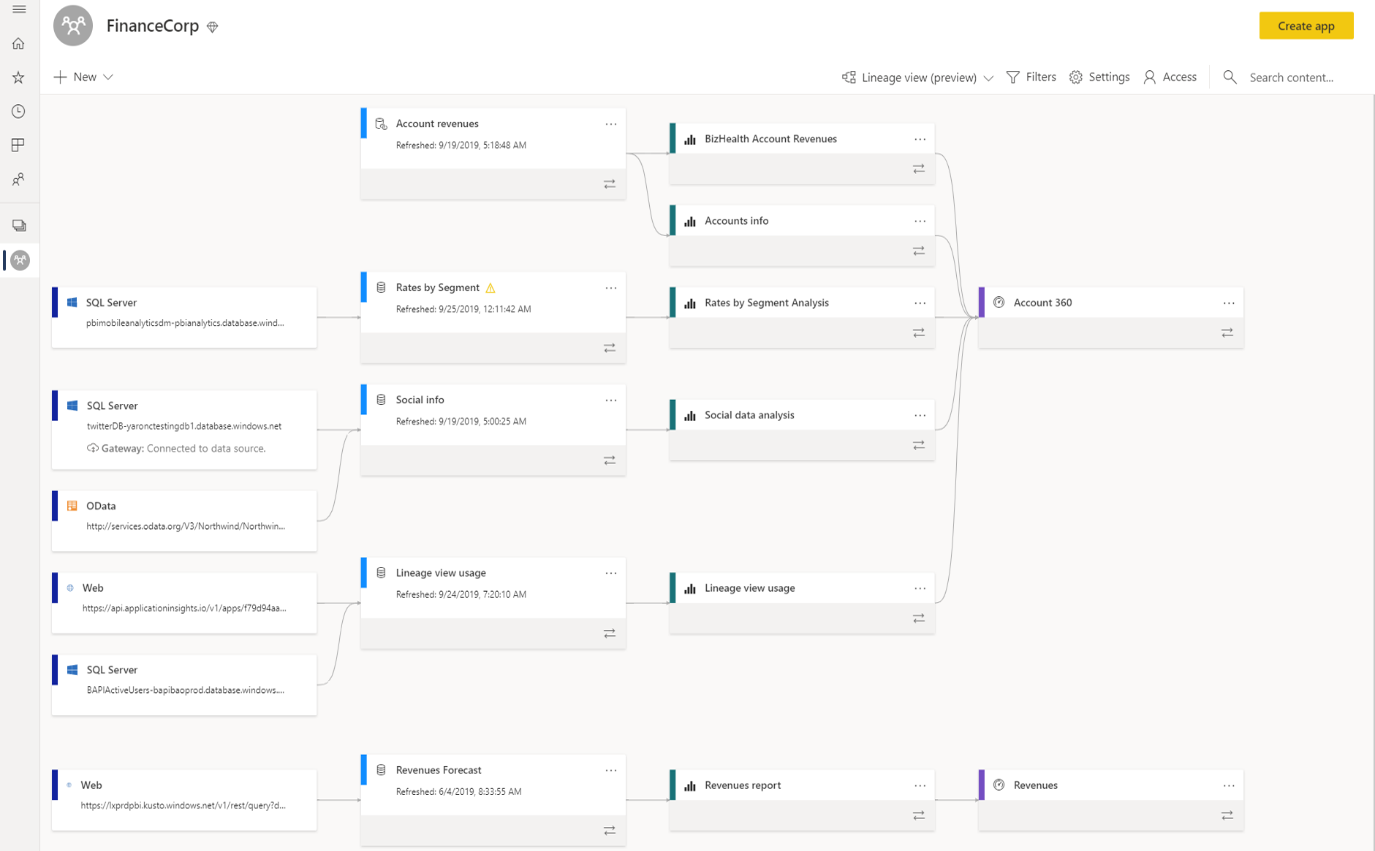Show lineage for Accounts info report

918,251
